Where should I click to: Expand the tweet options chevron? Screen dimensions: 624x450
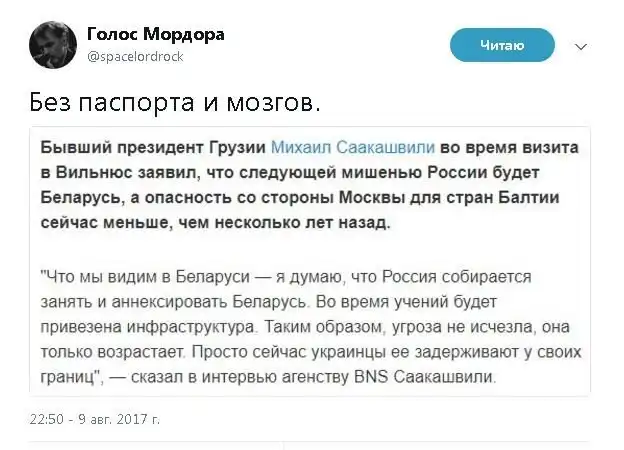(581, 46)
